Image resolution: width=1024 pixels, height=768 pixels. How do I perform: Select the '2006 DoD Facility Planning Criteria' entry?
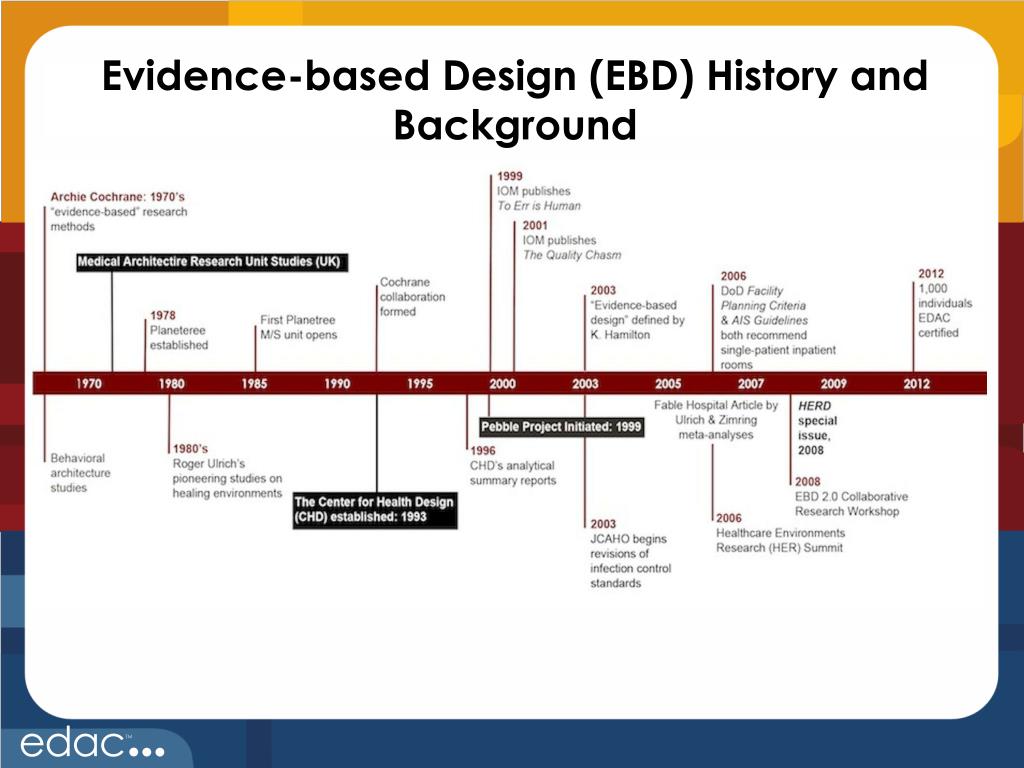click(x=778, y=320)
